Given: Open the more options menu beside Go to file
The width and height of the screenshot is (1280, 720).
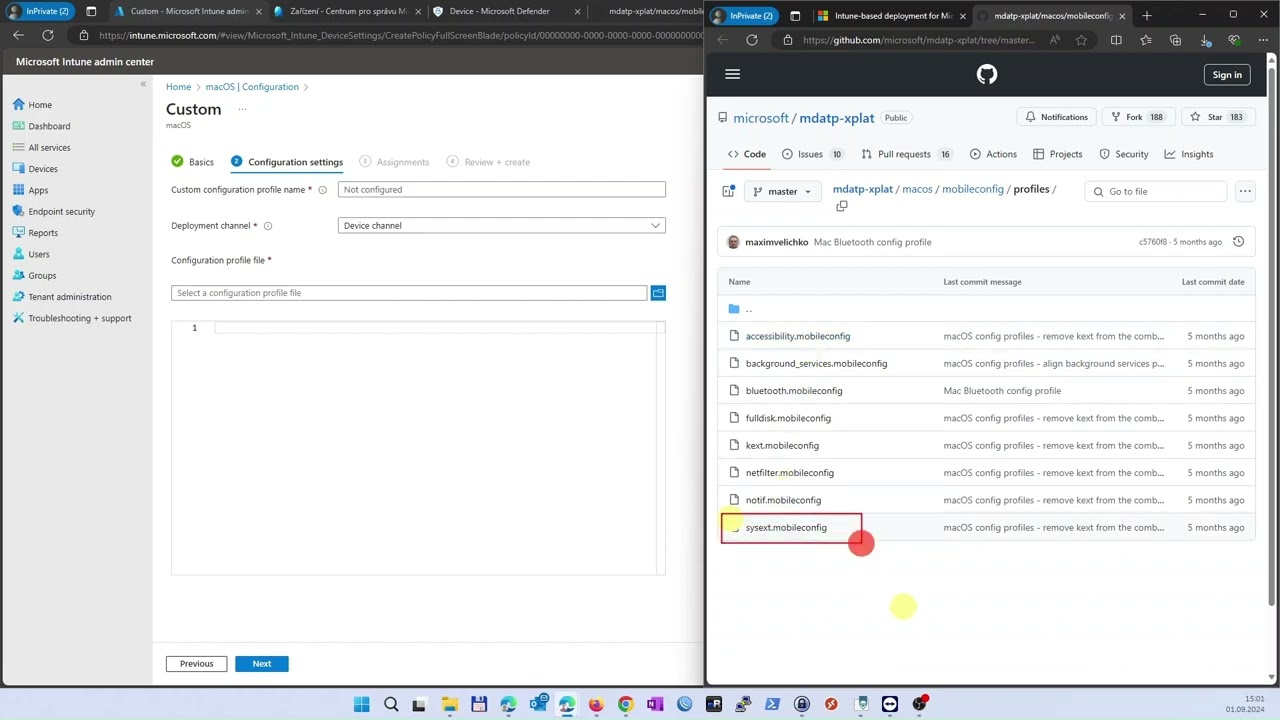Looking at the screenshot, I should [x=1245, y=191].
